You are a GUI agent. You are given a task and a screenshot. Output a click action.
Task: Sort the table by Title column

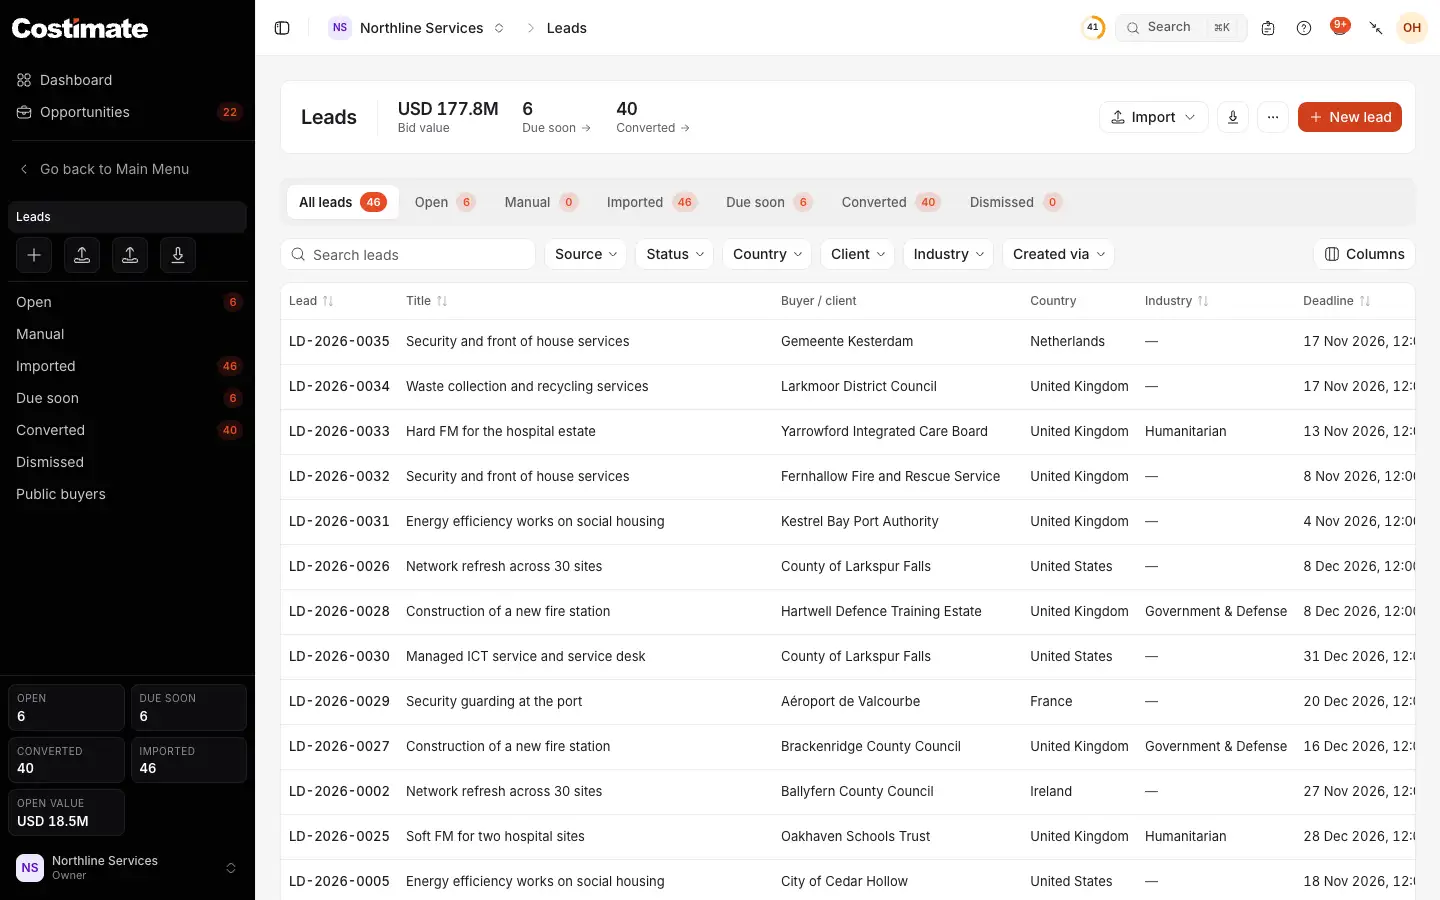click(427, 301)
